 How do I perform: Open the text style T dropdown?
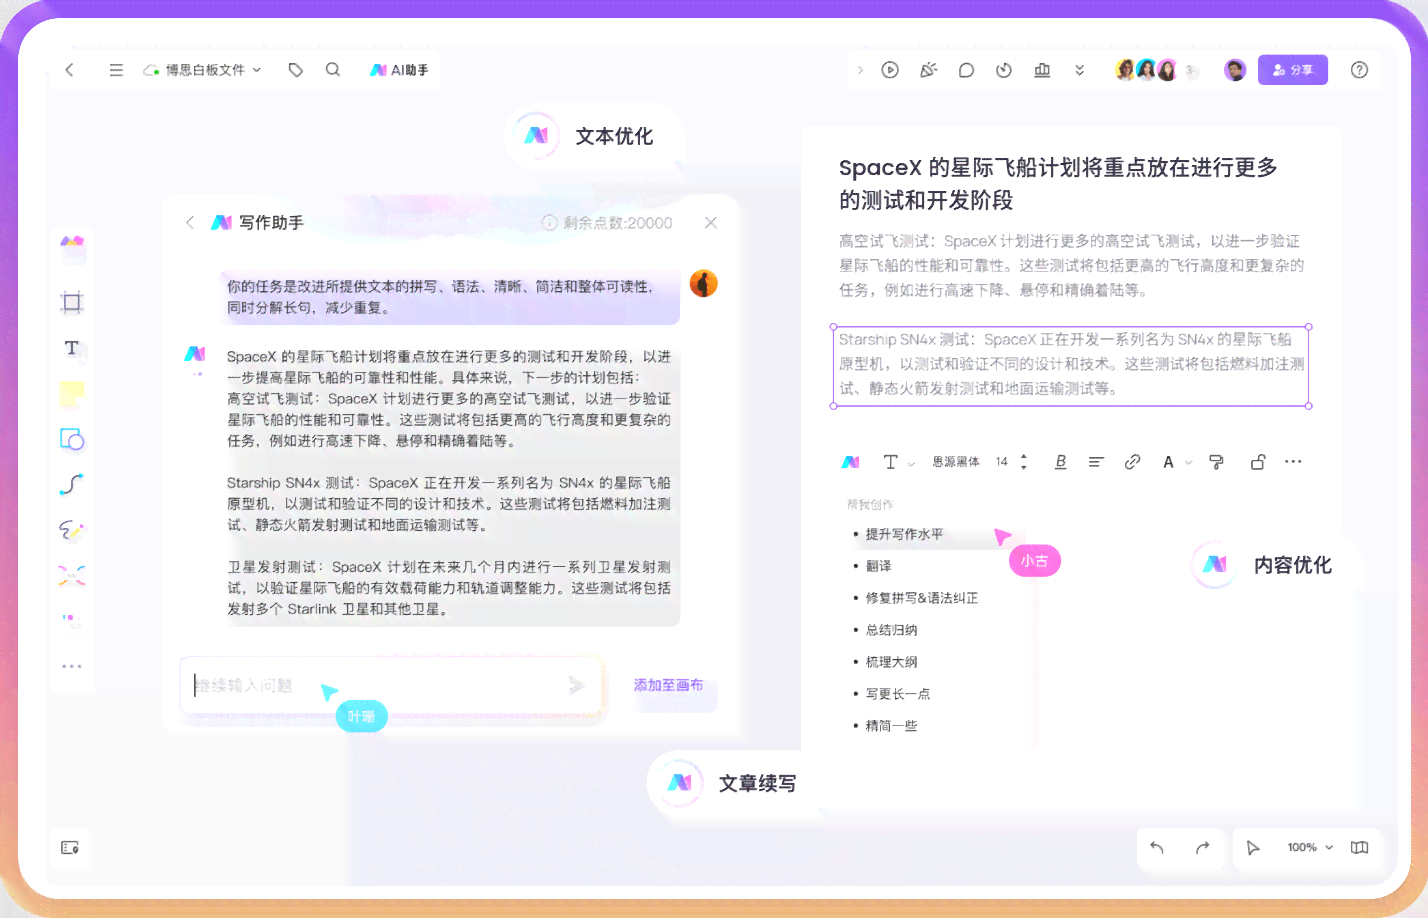[x=898, y=462]
